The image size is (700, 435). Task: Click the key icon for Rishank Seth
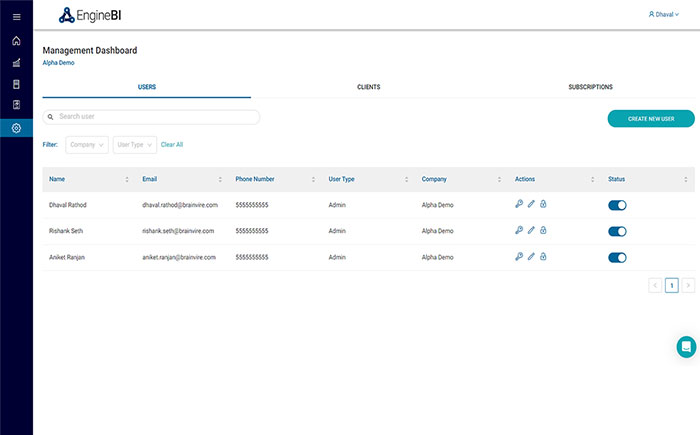519,230
